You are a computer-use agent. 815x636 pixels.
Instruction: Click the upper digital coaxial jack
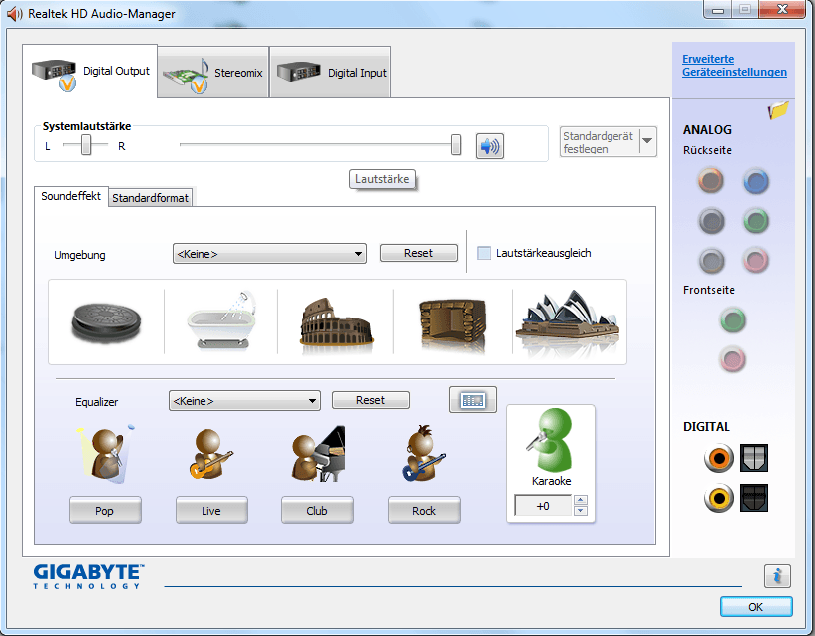pyautogui.click(x=719, y=458)
